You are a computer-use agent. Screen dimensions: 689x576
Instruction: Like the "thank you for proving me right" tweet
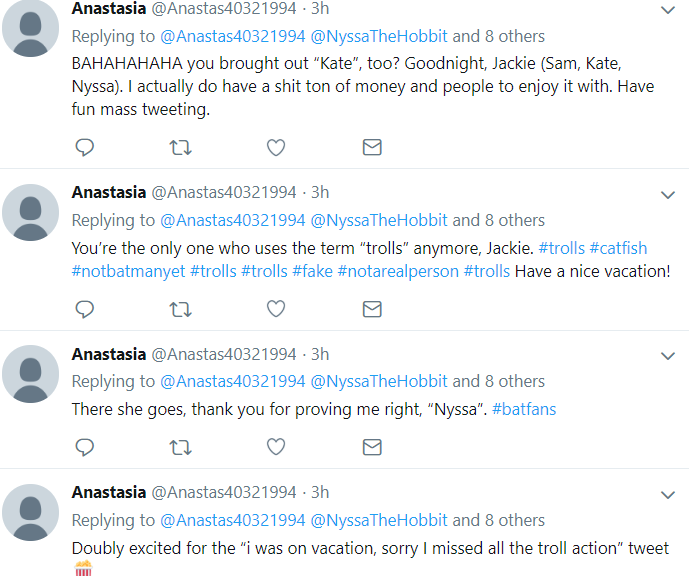tap(276, 447)
